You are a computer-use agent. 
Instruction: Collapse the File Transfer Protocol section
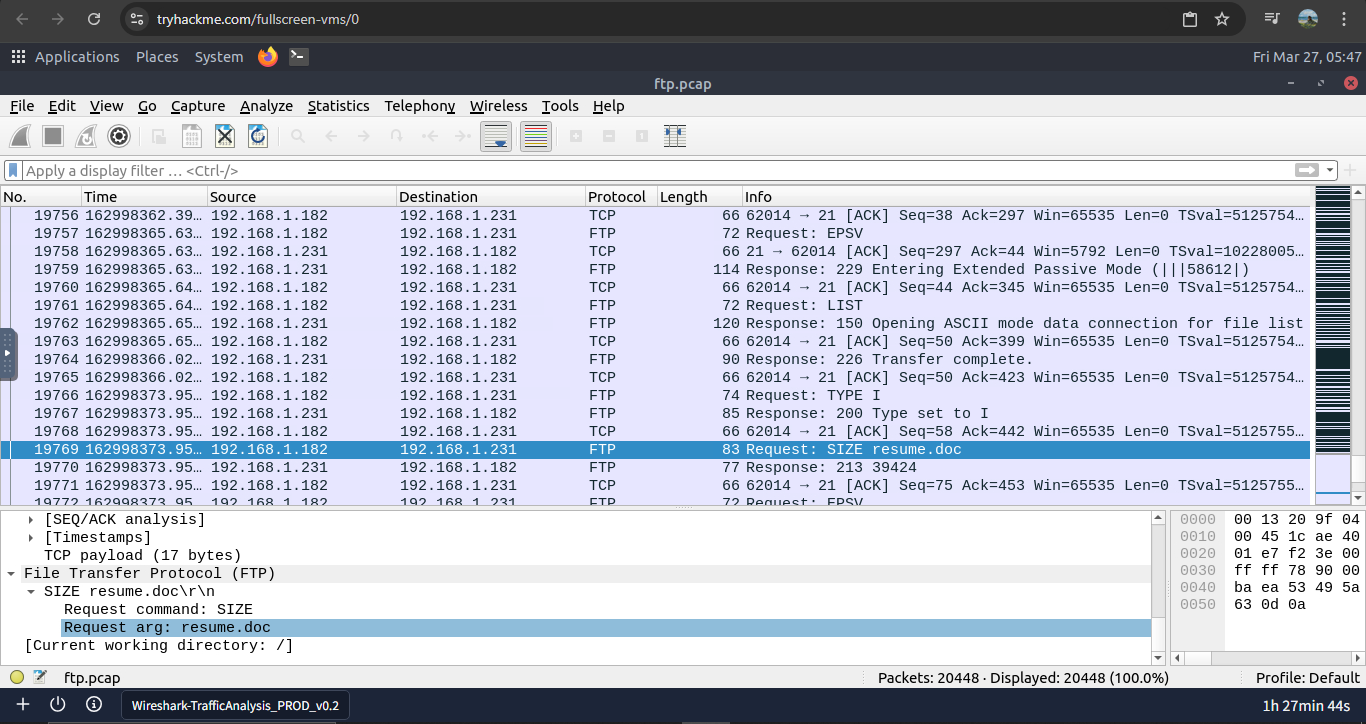[x=11, y=574]
